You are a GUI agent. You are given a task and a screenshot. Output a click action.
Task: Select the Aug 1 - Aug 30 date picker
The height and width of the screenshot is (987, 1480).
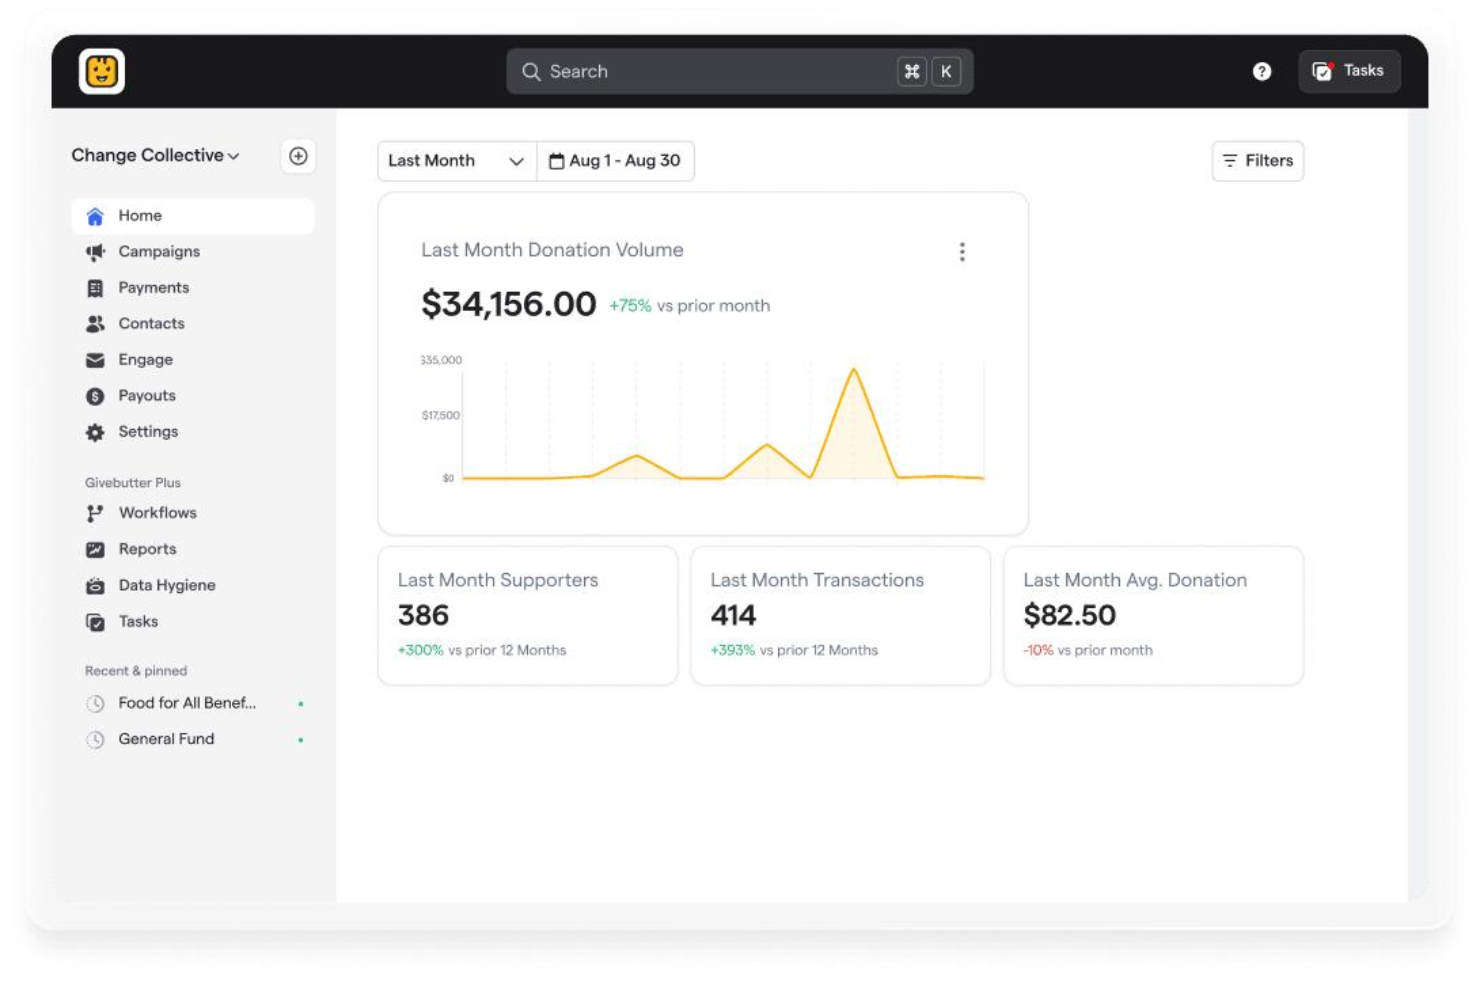(615, 160)
